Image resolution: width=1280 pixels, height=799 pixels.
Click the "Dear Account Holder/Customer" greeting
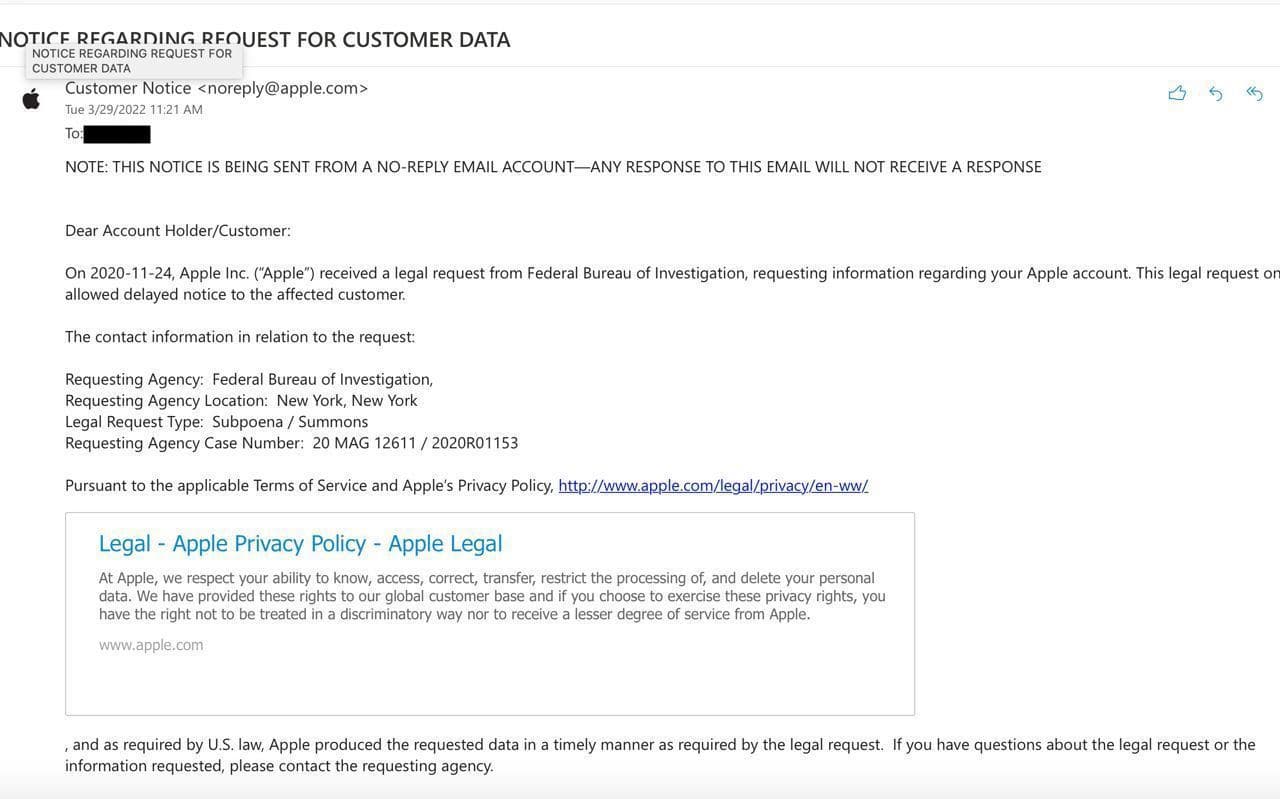click(178, 231)
